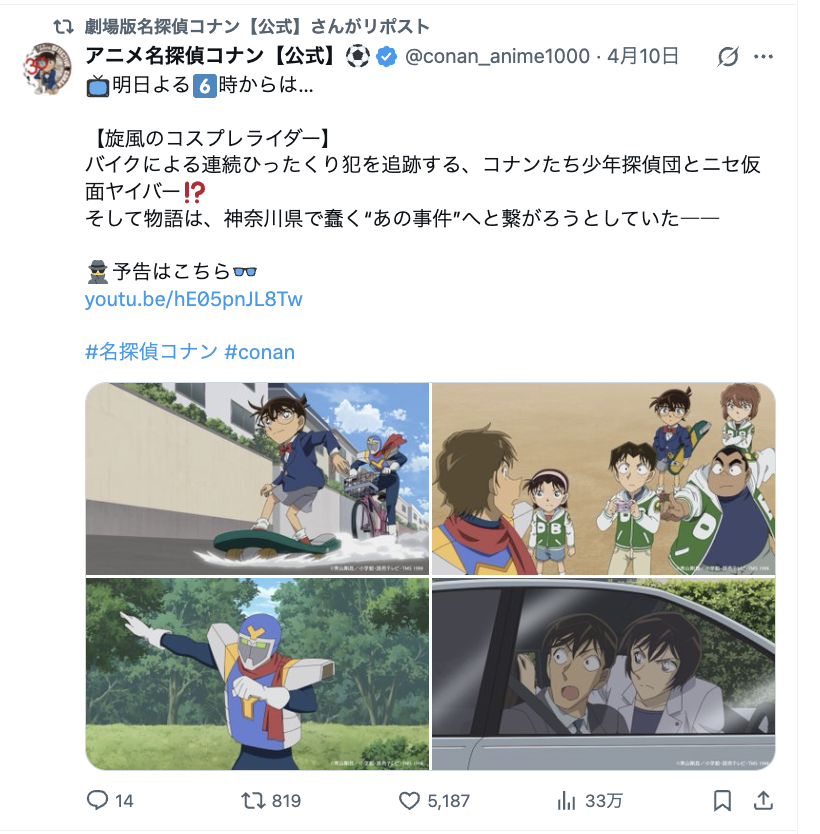Screen dimensions: 820x834
Task: Open the アニメ名探偵コナン【公式】 display name
Action: tap(211, 56)
